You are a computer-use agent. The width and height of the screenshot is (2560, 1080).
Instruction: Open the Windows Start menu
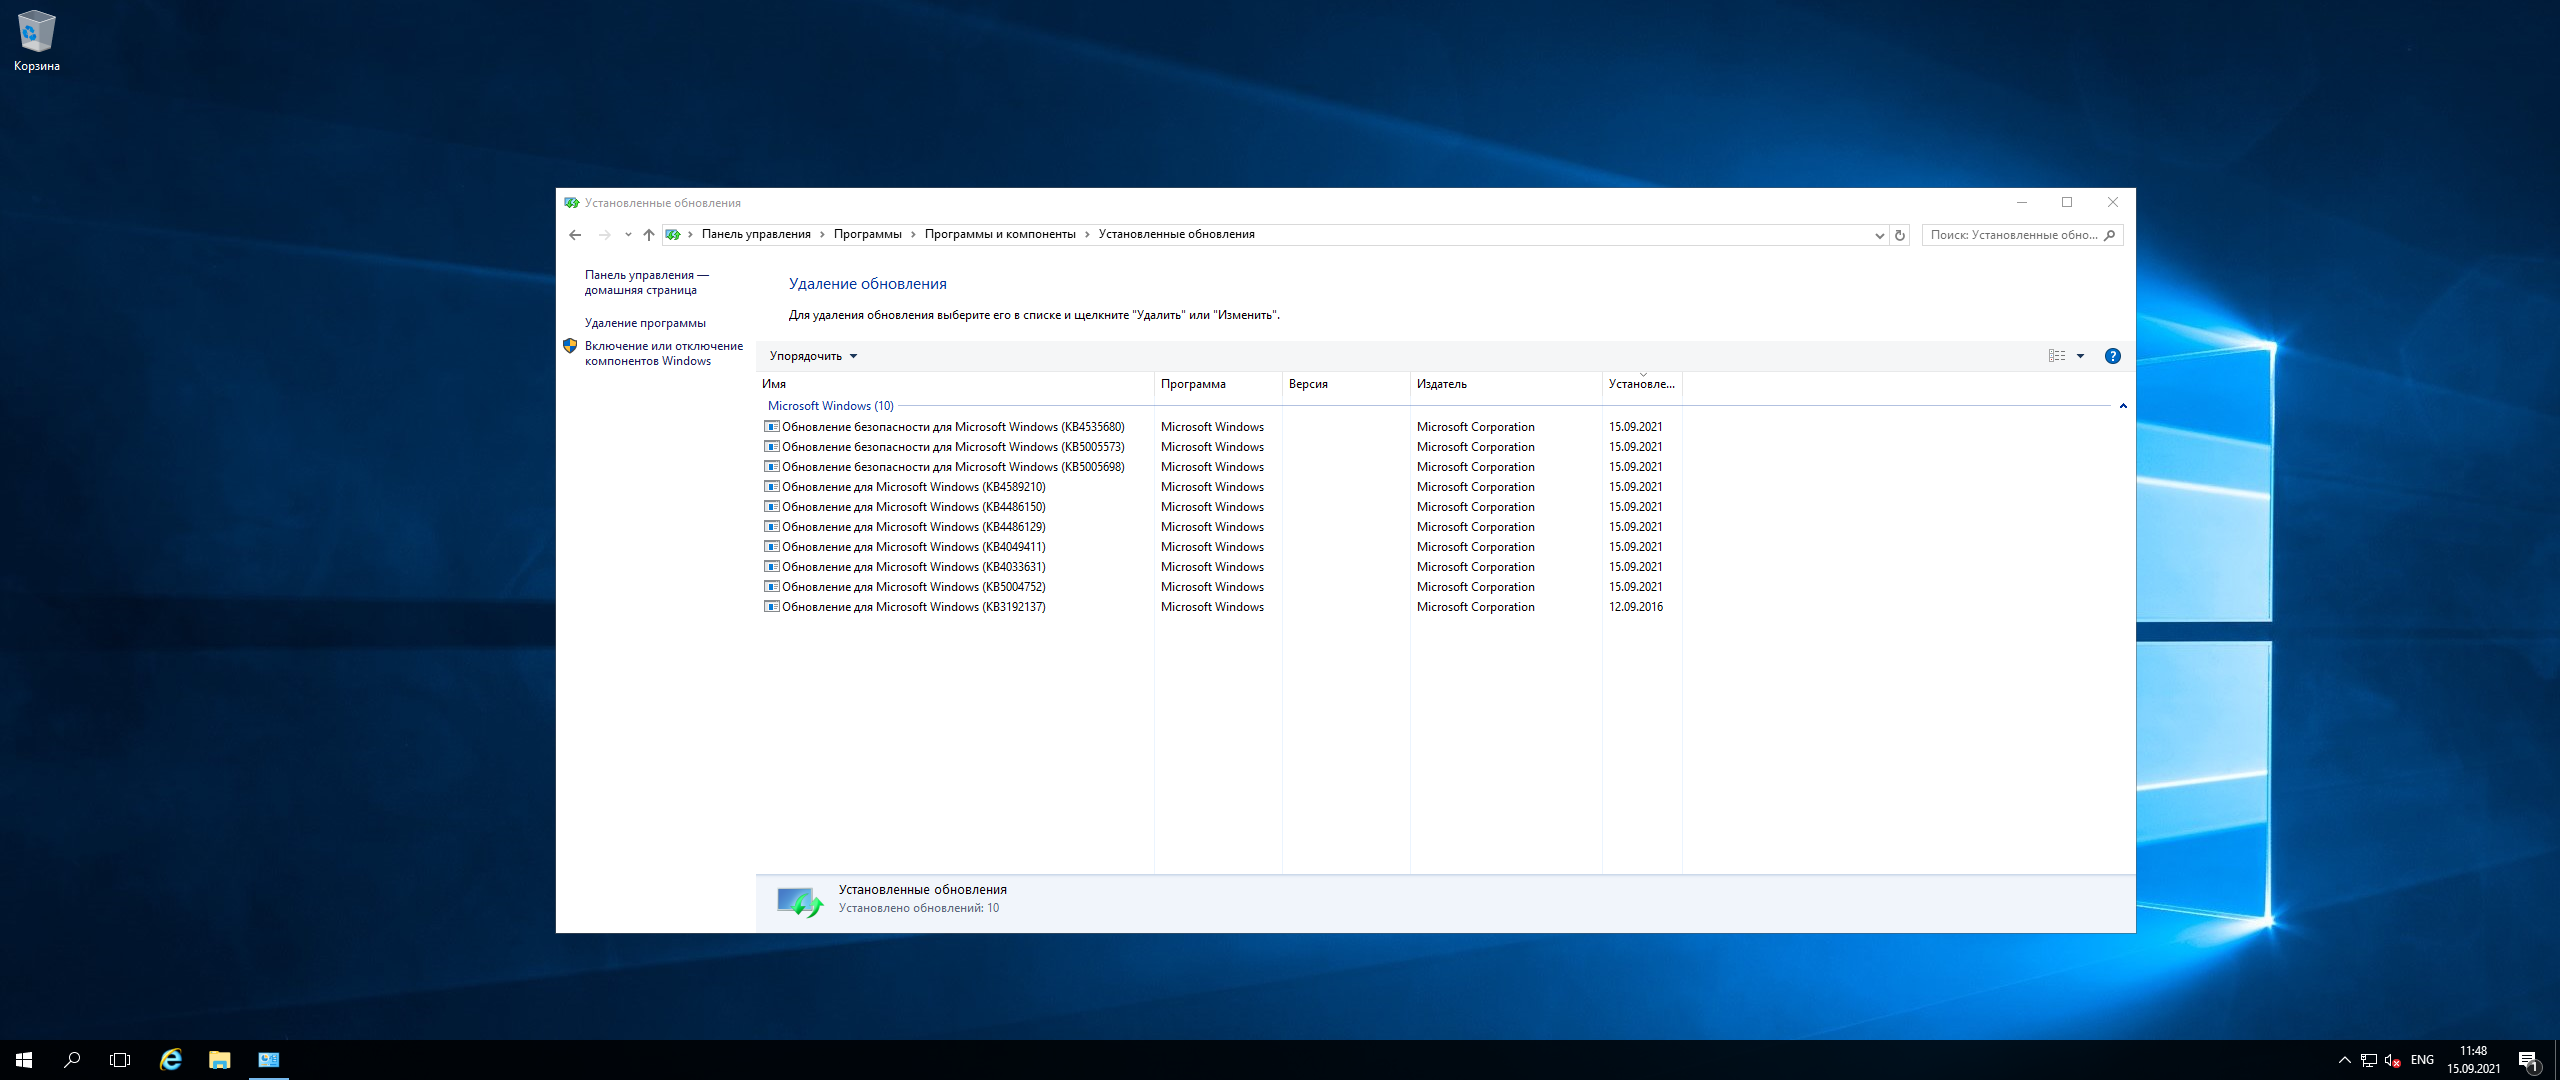click(x=24, y=1060)
